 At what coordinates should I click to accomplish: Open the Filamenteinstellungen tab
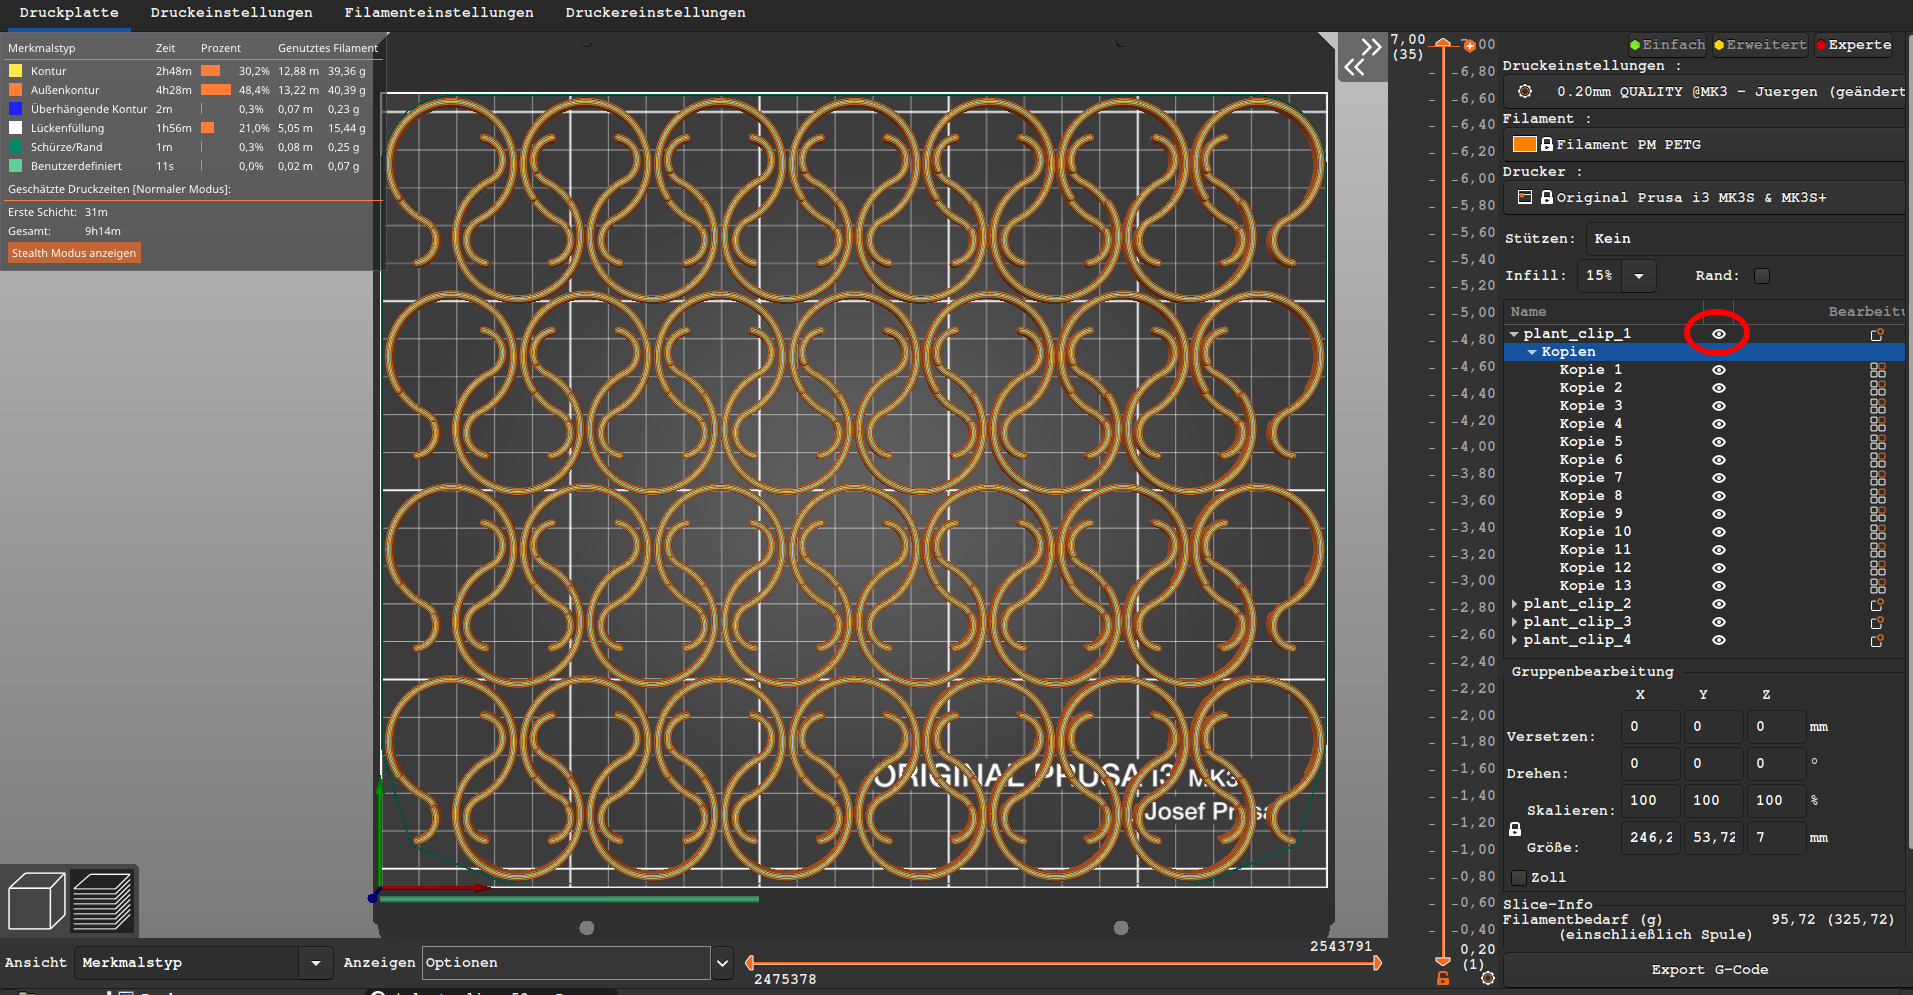click(x=439, y=13)
